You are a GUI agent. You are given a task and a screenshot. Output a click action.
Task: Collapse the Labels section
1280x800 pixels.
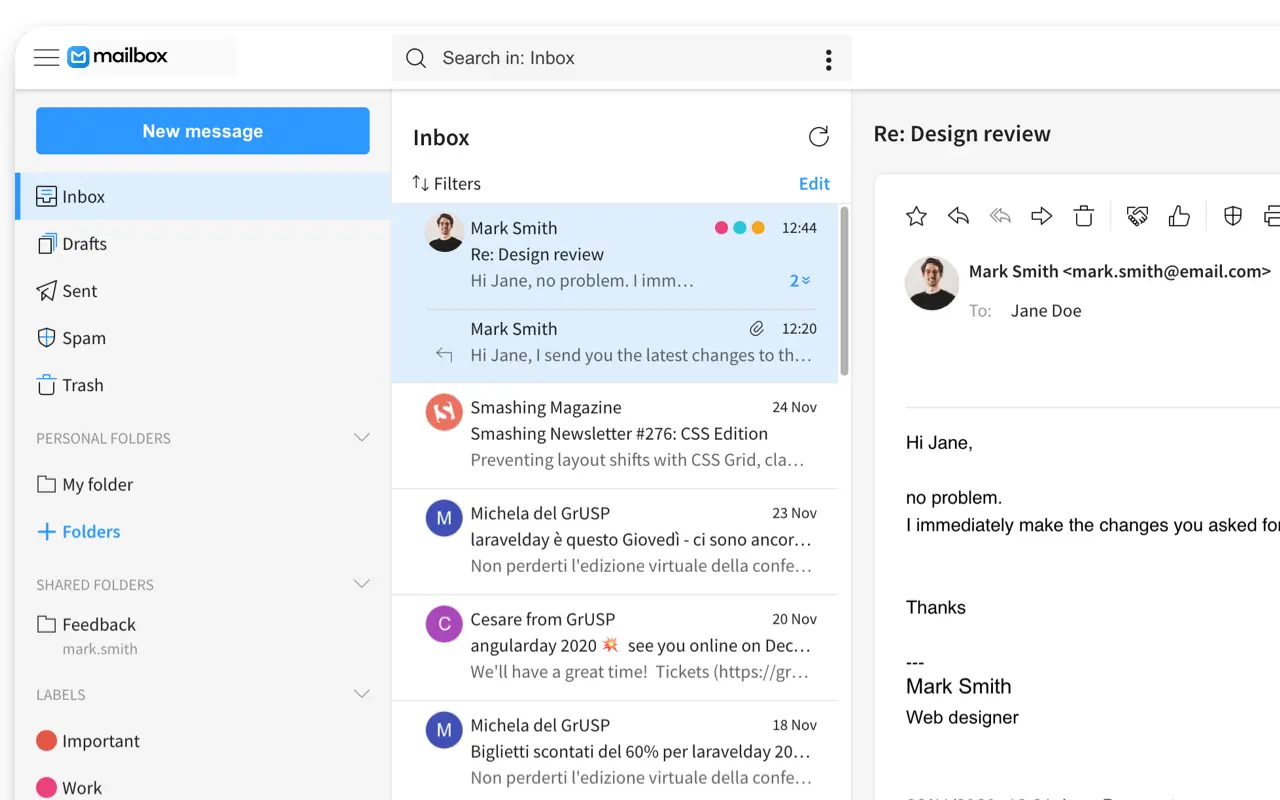tap(362, 694)
